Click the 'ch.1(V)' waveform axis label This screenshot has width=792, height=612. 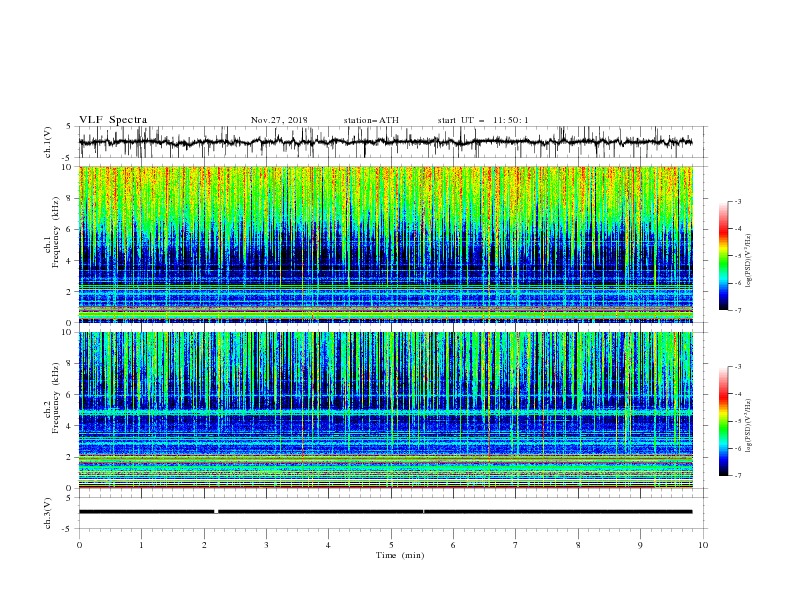coord(48,142)
